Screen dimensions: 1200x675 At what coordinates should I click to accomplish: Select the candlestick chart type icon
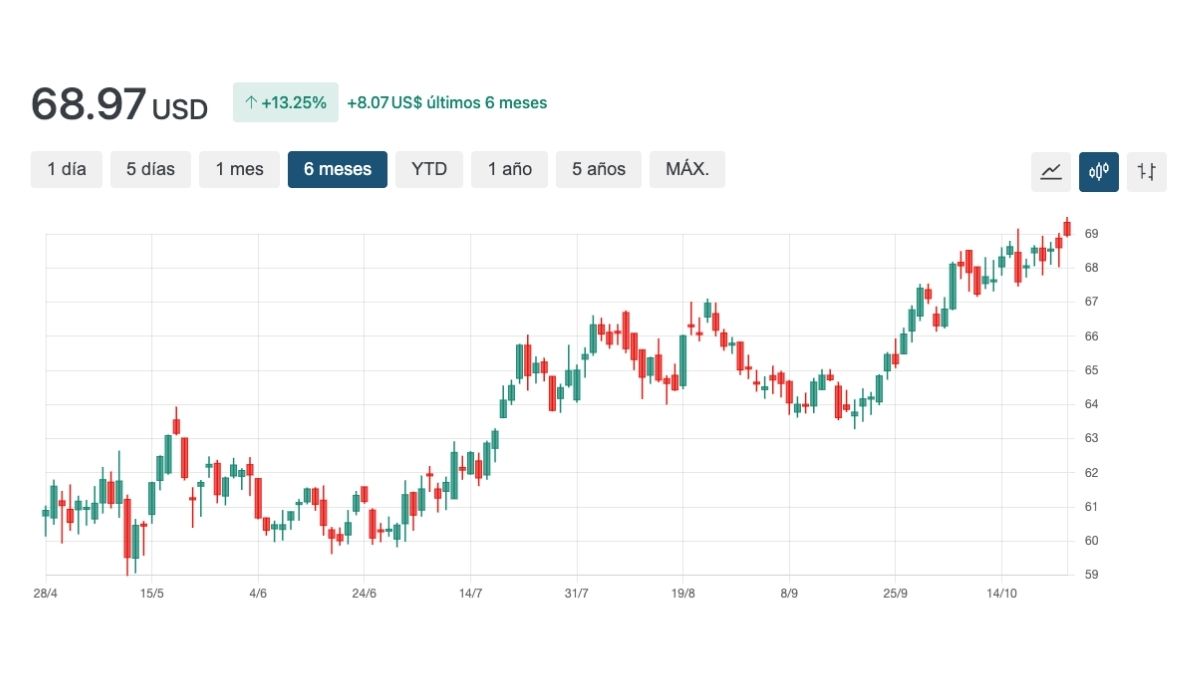[1099, 172]
